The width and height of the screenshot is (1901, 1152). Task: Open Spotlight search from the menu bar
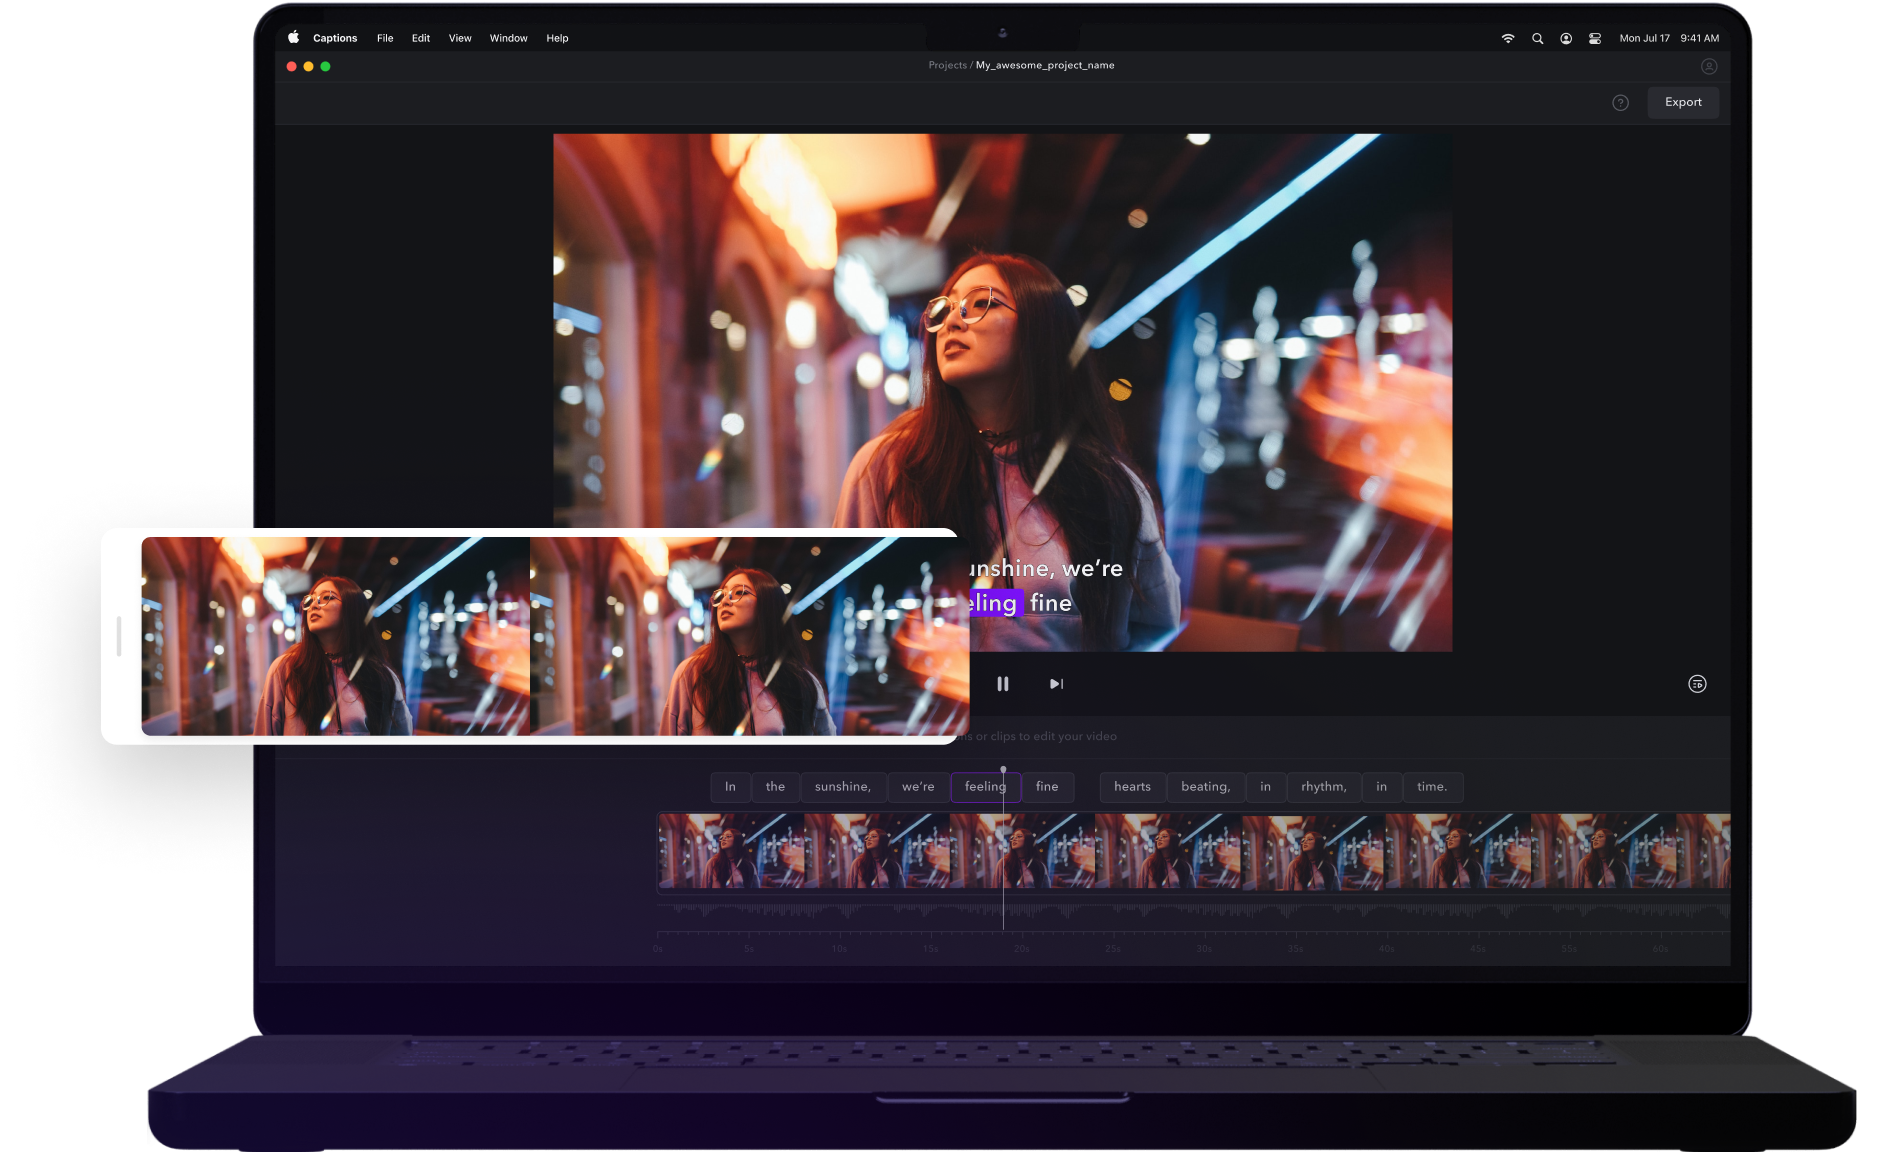1537,38
